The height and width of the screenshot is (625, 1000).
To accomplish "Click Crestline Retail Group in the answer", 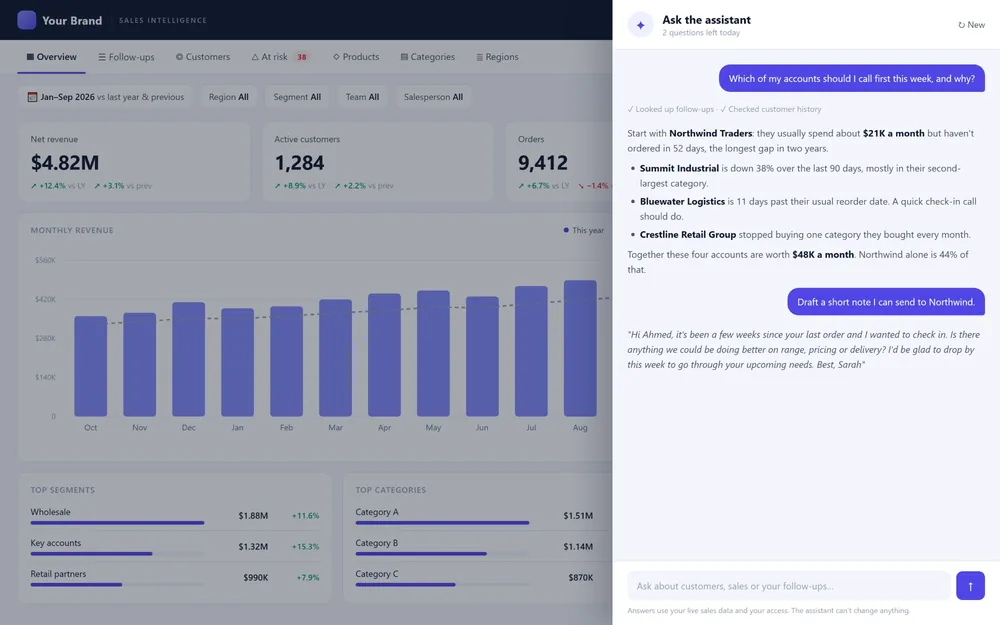I will point(688,235).
